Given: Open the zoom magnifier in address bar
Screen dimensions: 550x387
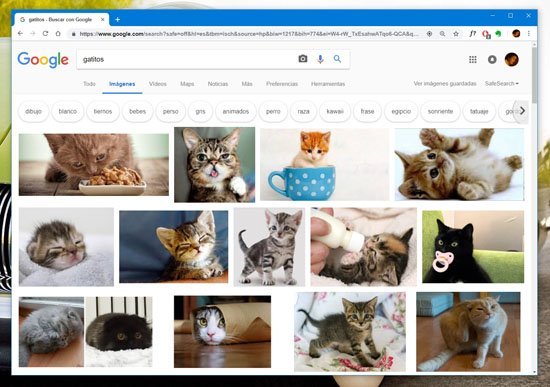Looking at the screenshot, I should point(442,34).
